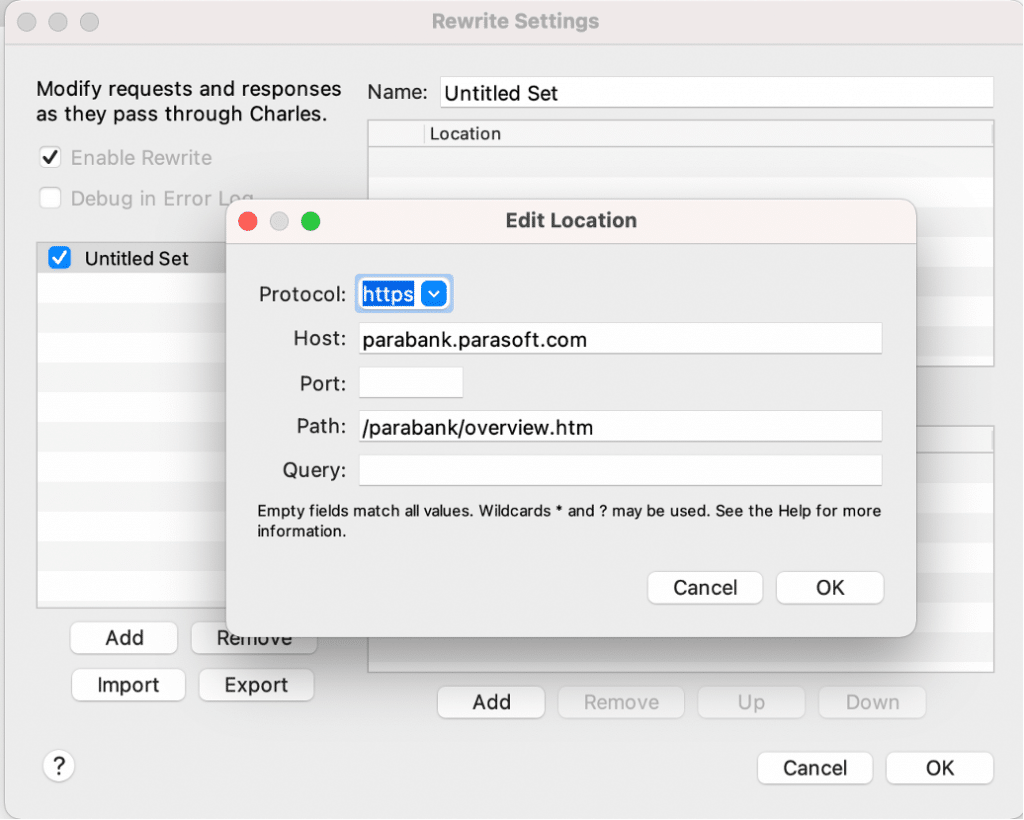Image resolution: width=1024 pixels, height=820 pixels.
Task: Click Add button below the sets list
Action: pos(124,638)
